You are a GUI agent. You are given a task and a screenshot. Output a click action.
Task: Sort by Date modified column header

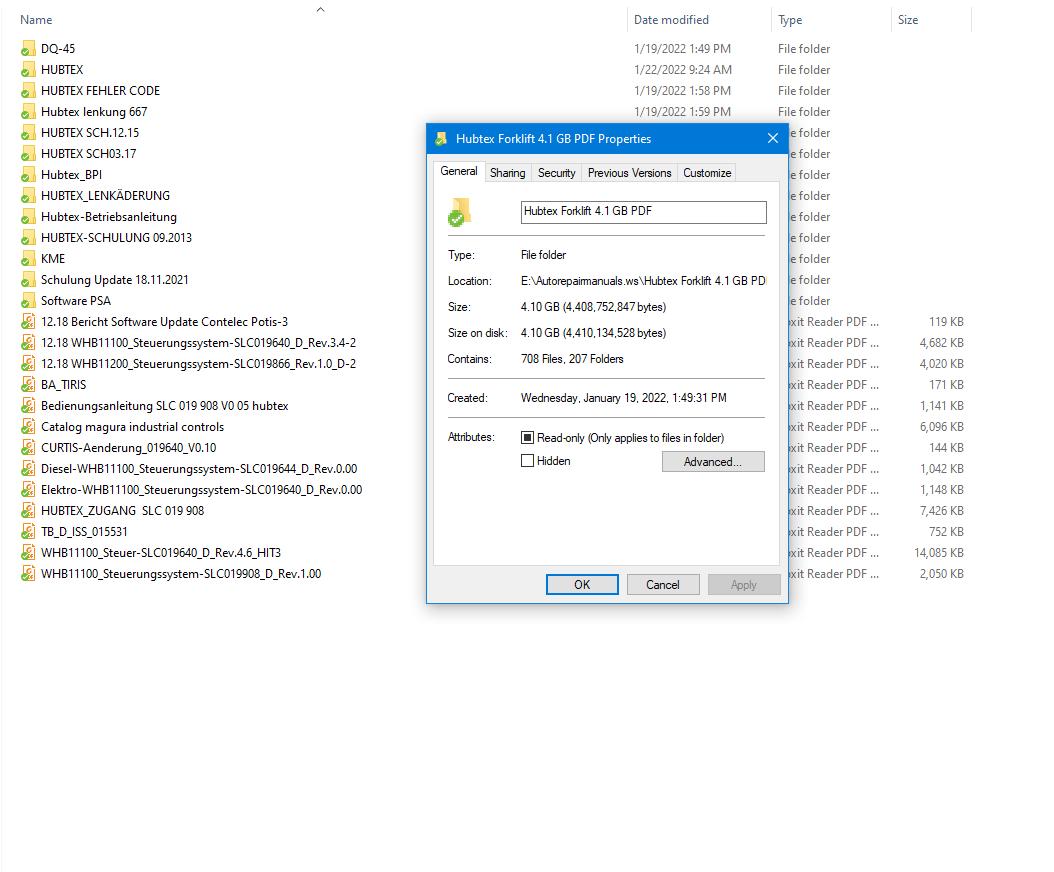pyautogui.click(x=671, y=20)
